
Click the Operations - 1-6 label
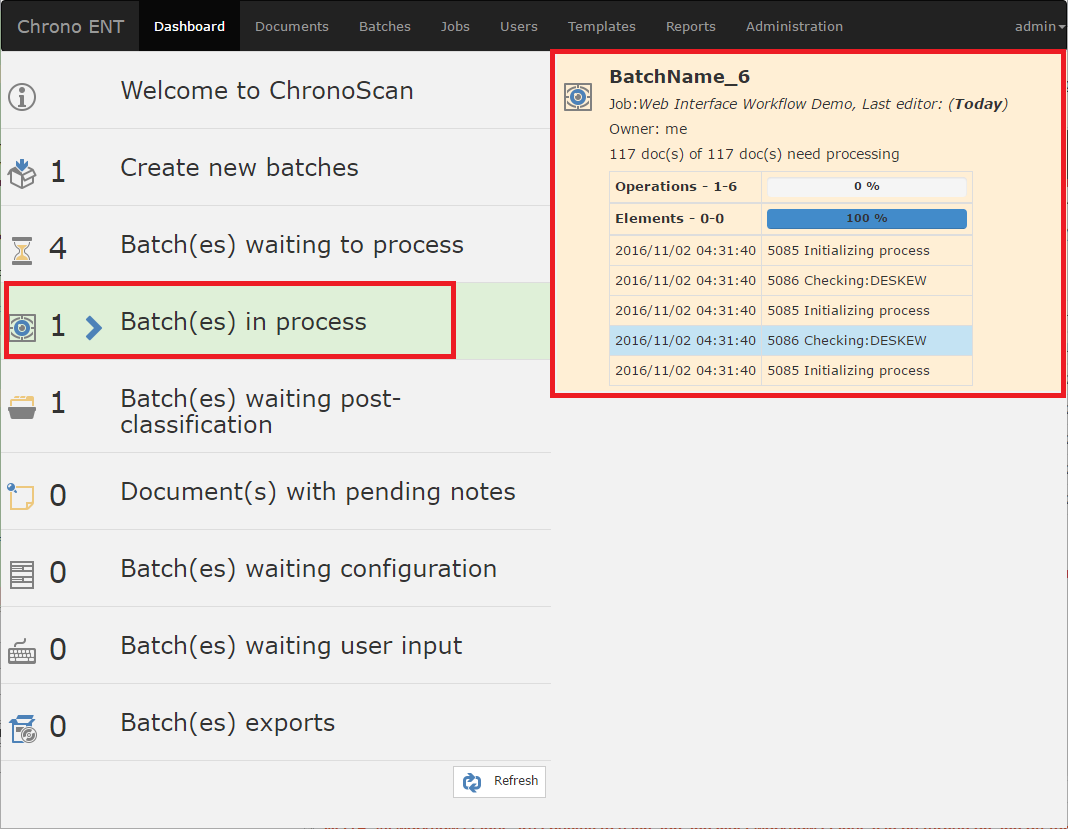tap(676, 187)
